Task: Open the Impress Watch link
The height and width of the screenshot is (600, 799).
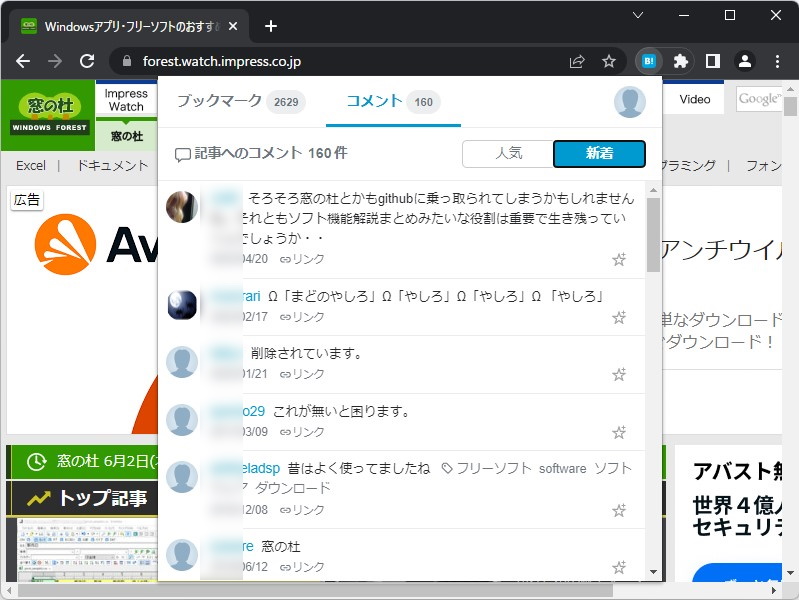Action: pos(126,100)
